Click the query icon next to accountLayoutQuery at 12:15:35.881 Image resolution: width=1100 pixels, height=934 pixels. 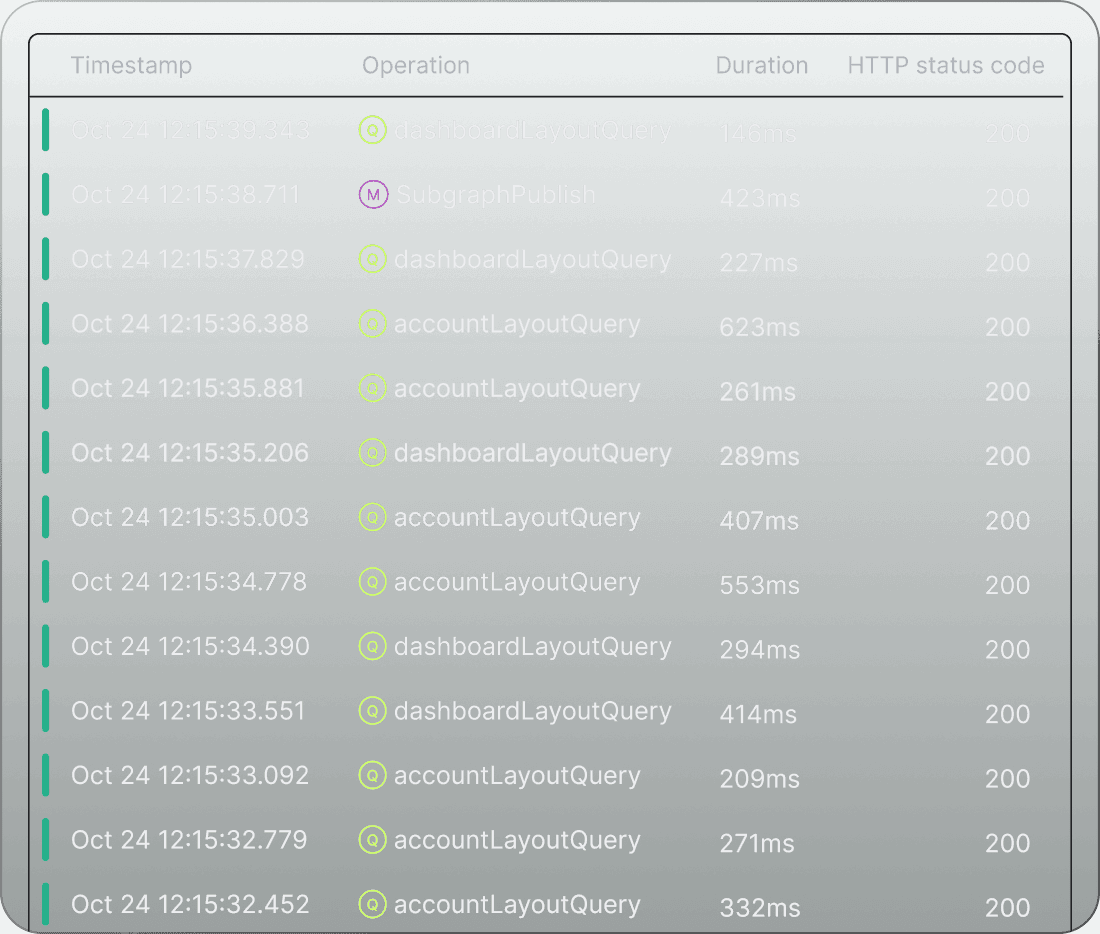(x=373, y=388)
